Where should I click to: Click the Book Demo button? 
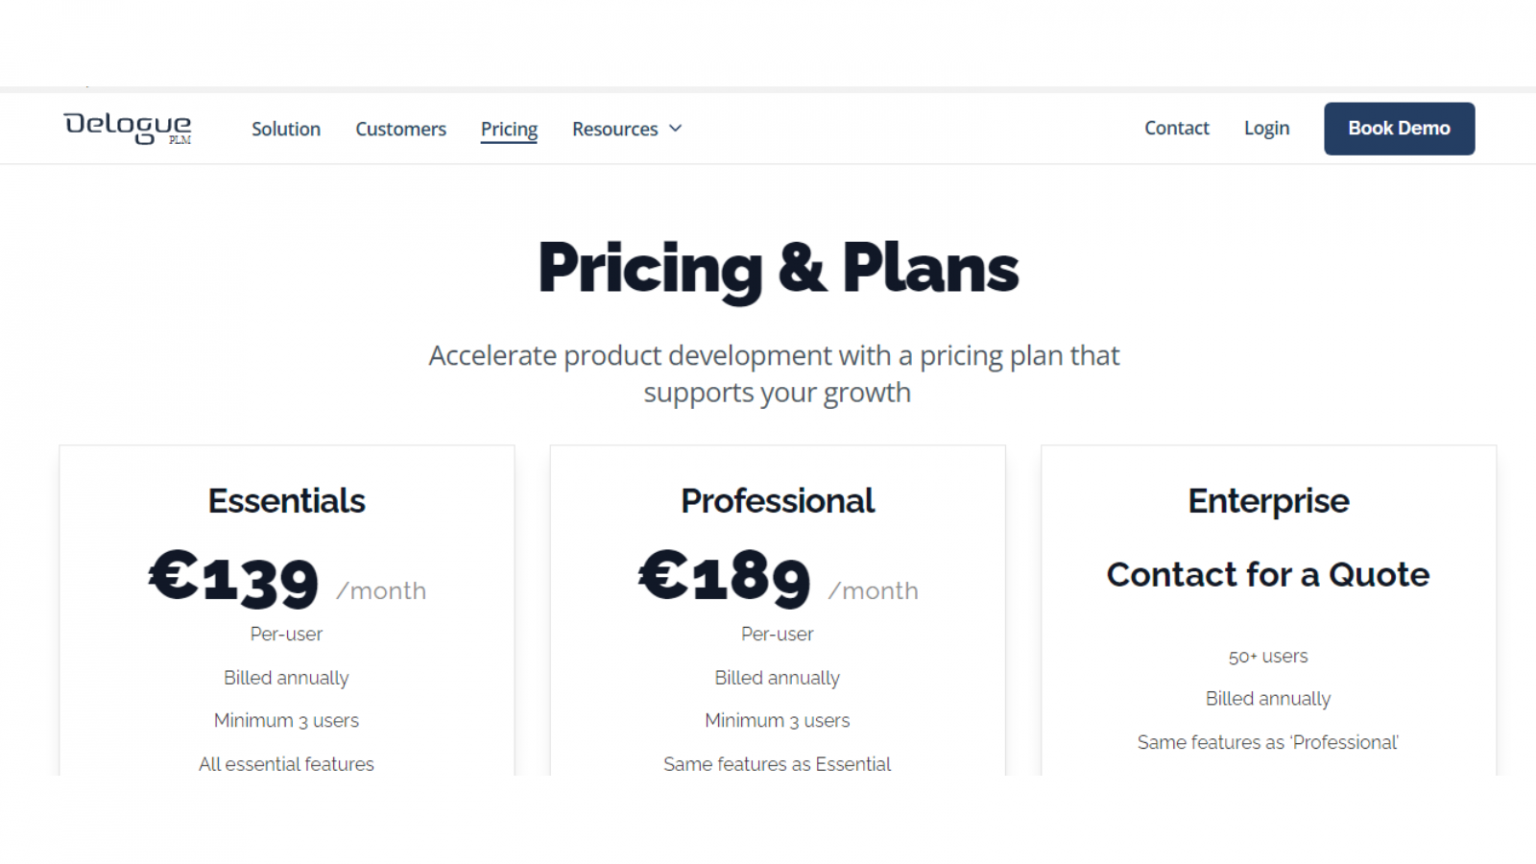pos(1398,128)
